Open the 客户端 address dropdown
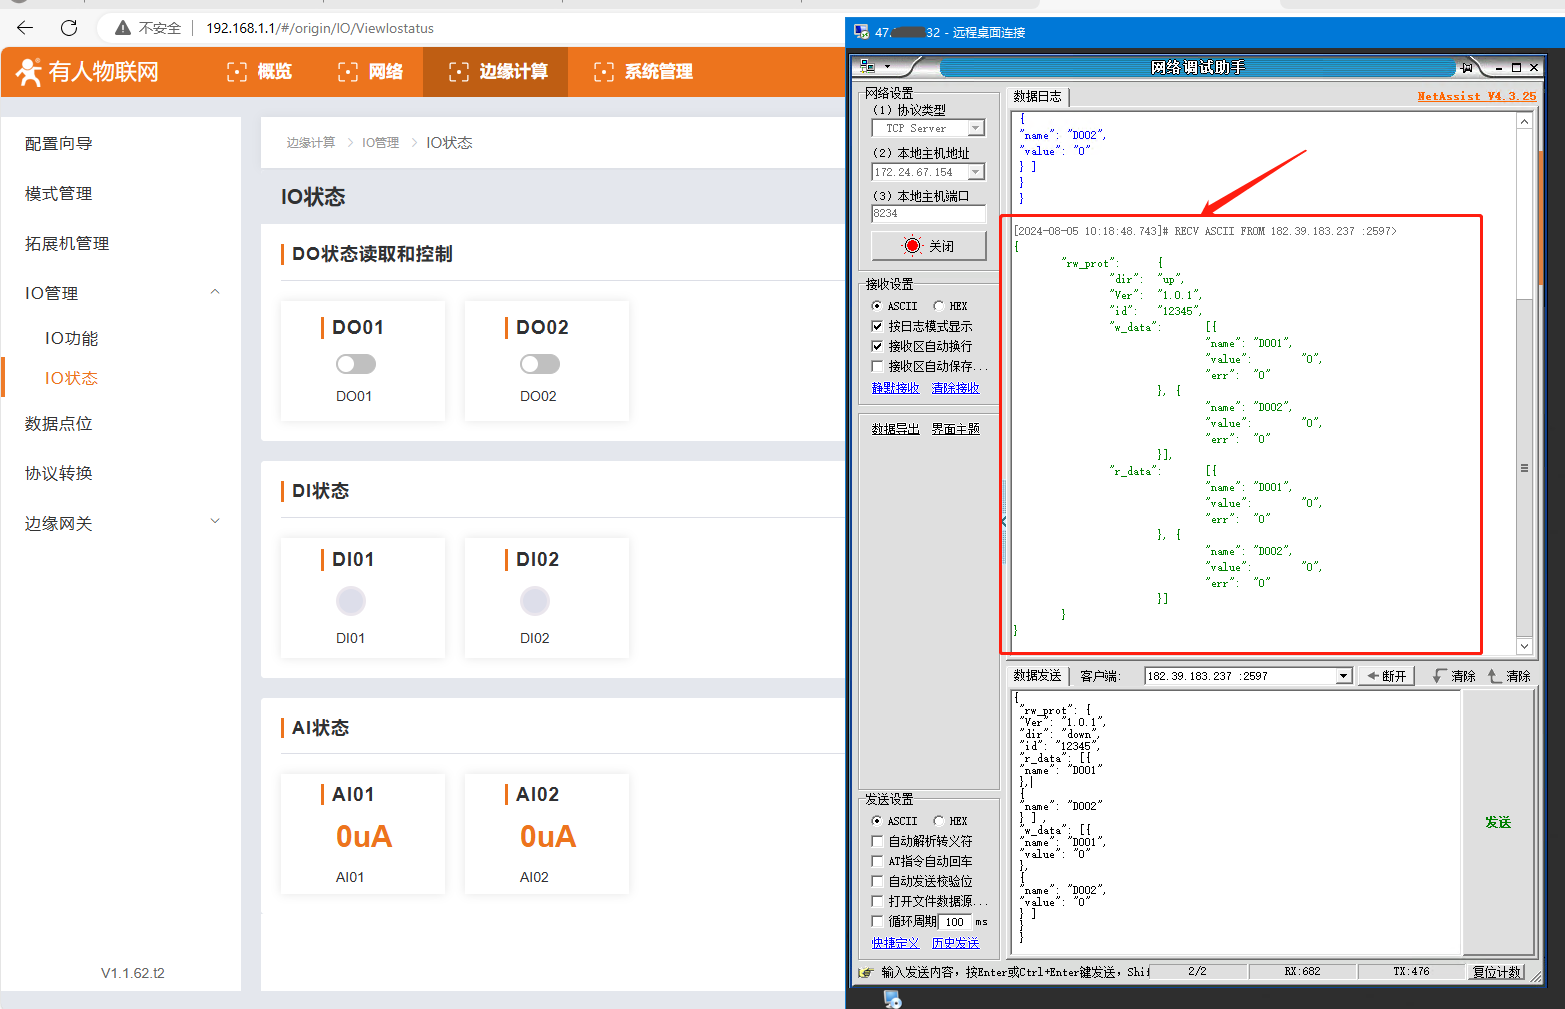The image size is (1565, 1009). [1343, 676]
